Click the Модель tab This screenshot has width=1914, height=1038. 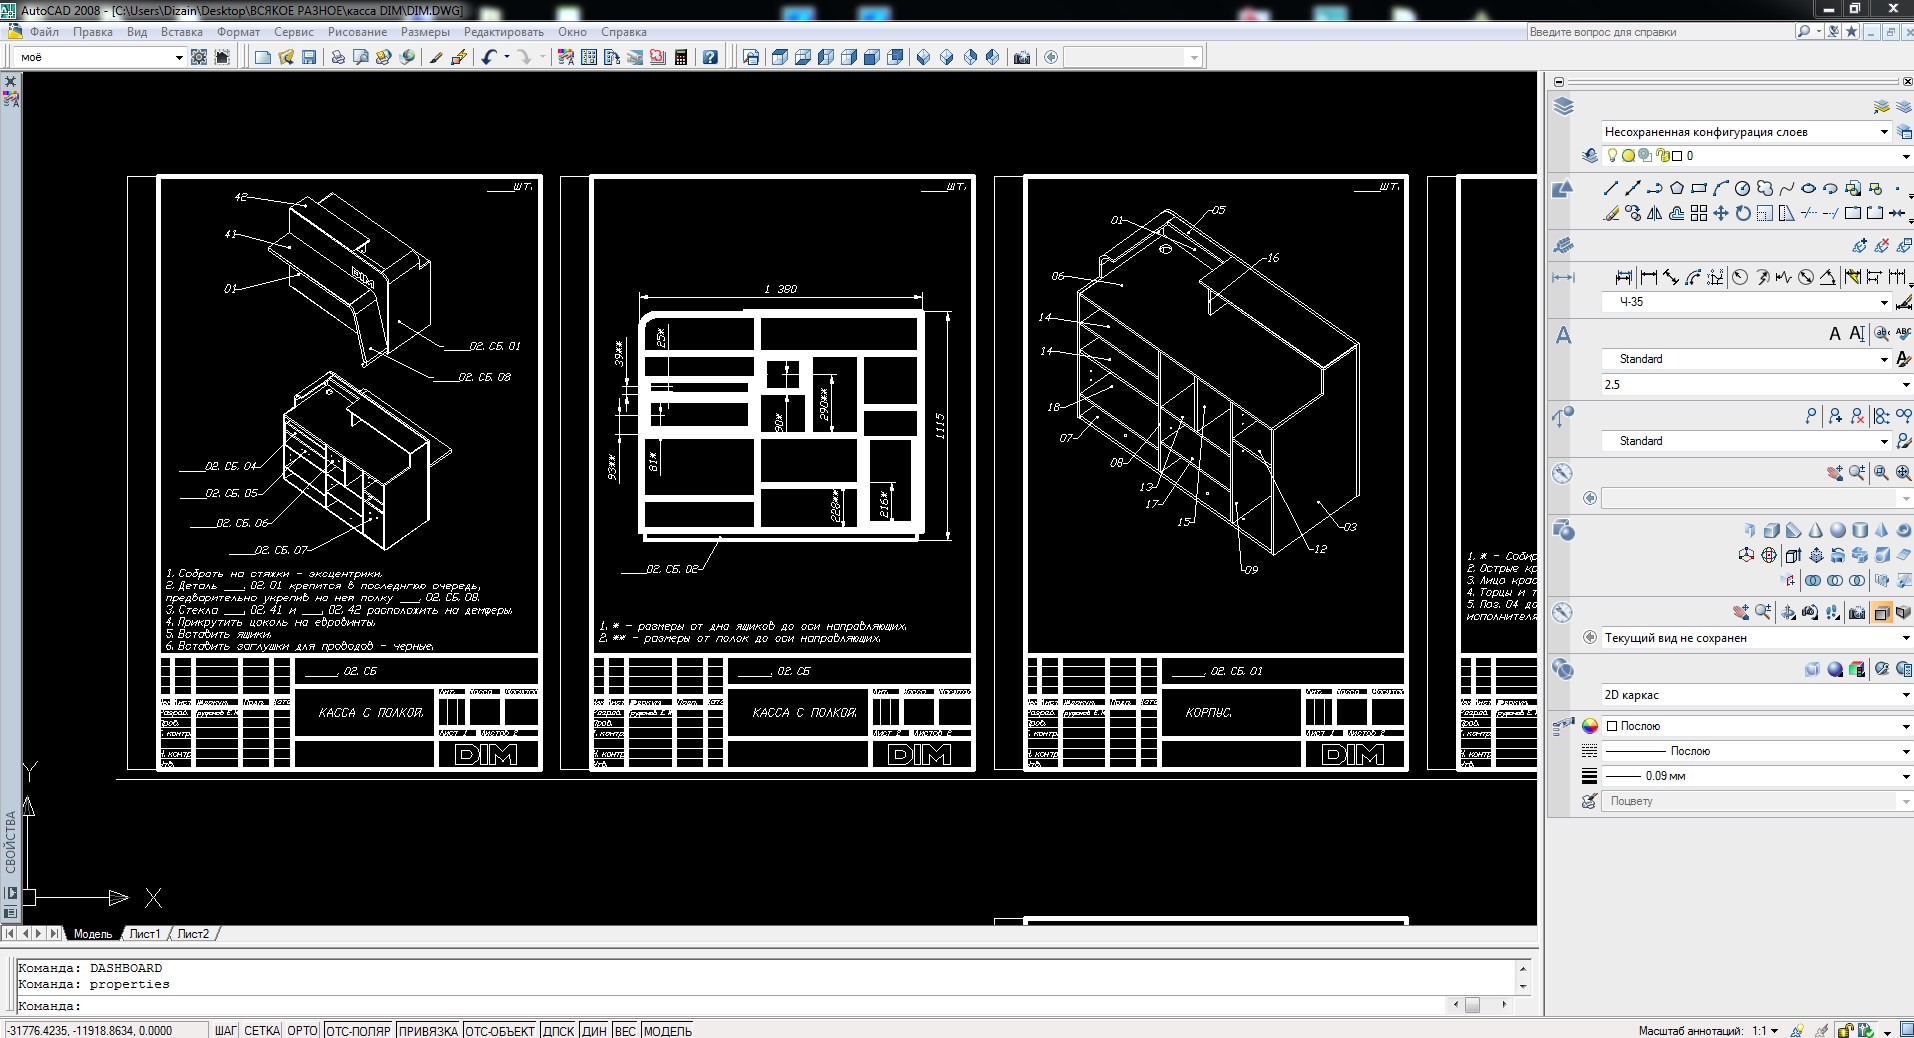point(93,934)
